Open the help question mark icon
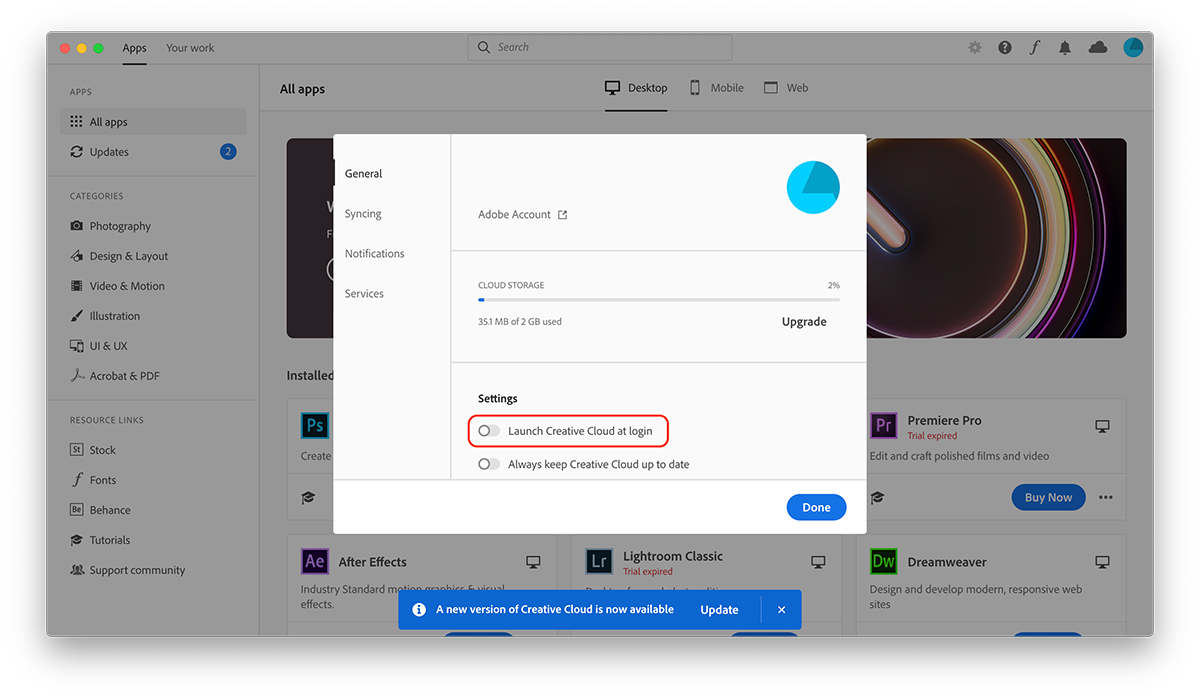The height and width of the screenshot is (698, 1200). click(x=1005, y=48)
